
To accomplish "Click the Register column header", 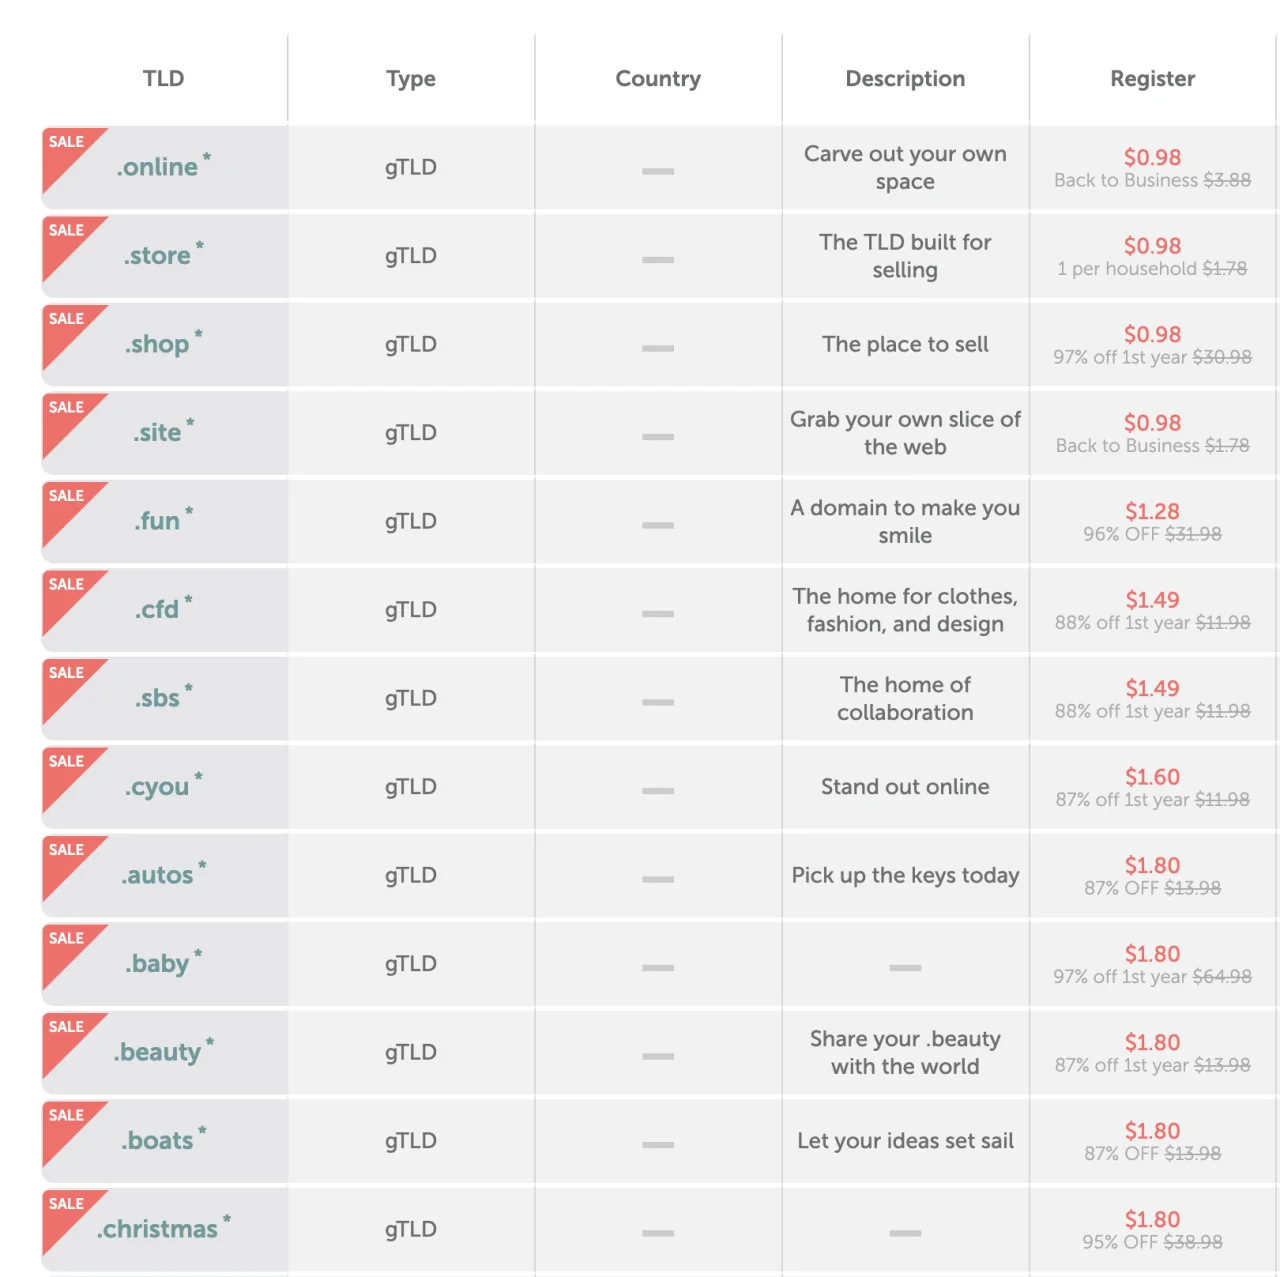I will click(x=1152, y=79).
